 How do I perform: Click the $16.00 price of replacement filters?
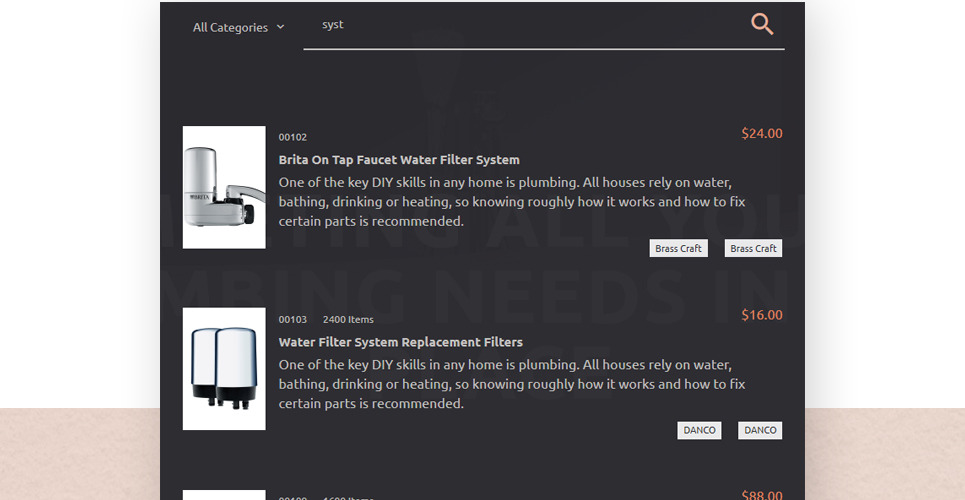[x=761, y=315]
